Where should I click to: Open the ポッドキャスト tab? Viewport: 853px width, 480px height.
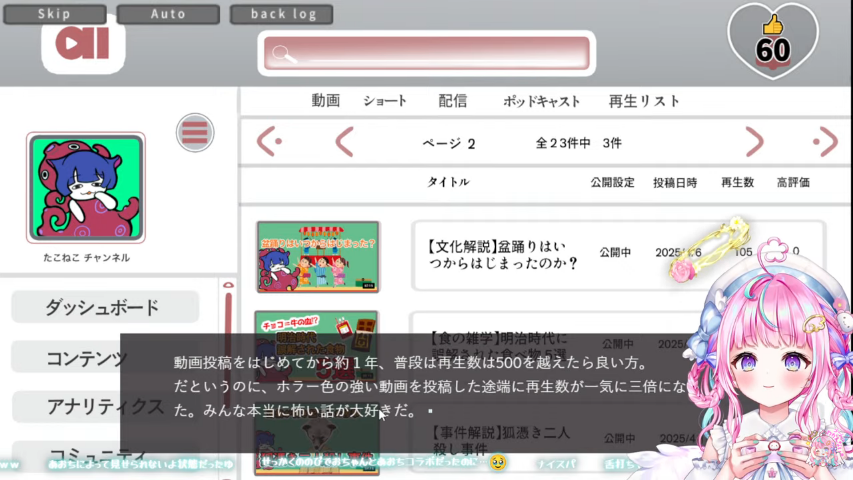click(541, 101)
